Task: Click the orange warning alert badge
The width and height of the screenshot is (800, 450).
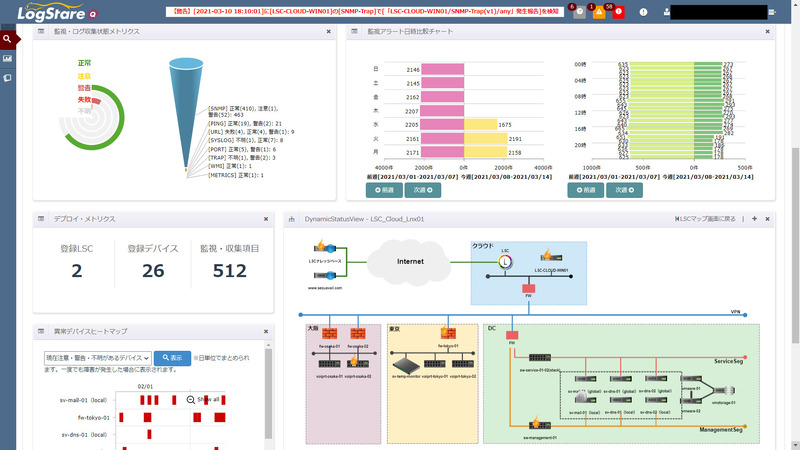Action: pyautogui.click(x=599, y=12)
